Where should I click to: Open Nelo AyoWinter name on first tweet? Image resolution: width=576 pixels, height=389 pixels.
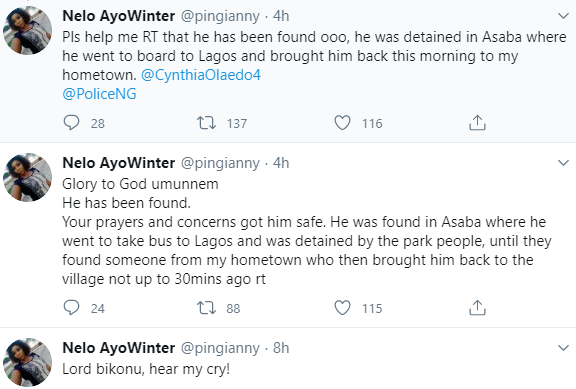point(119,16)
